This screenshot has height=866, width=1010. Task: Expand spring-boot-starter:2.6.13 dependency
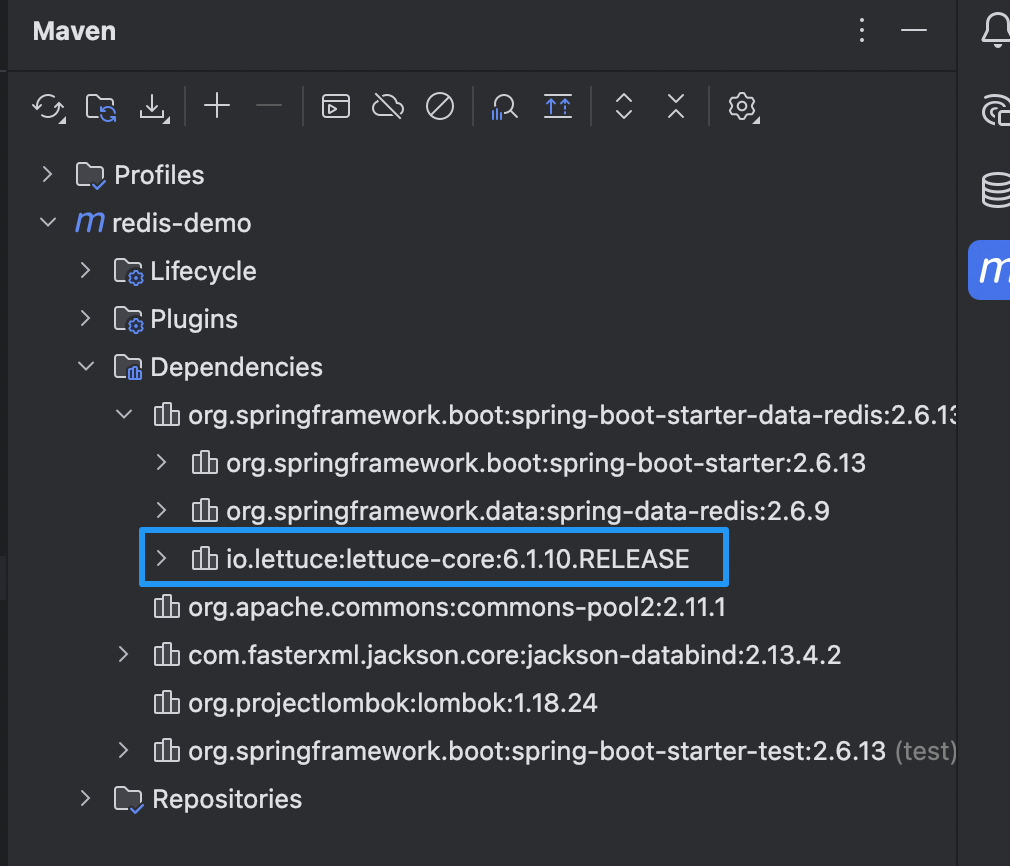tap(161, 463)
